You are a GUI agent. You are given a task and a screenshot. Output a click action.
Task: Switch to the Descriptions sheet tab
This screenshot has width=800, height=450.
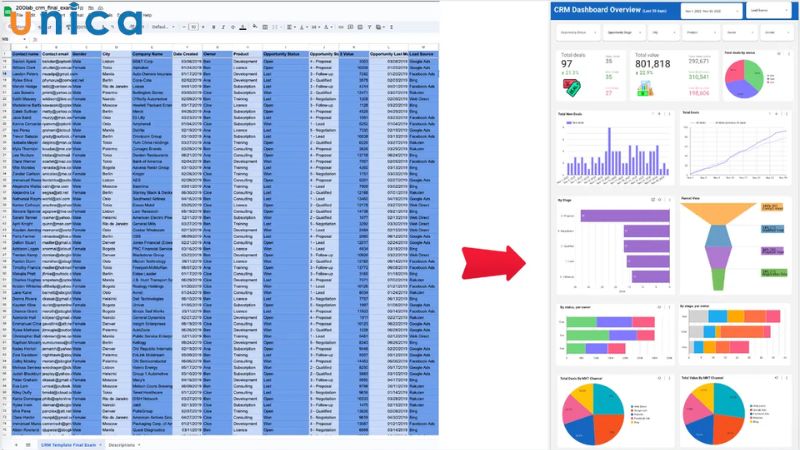[121, 445]
